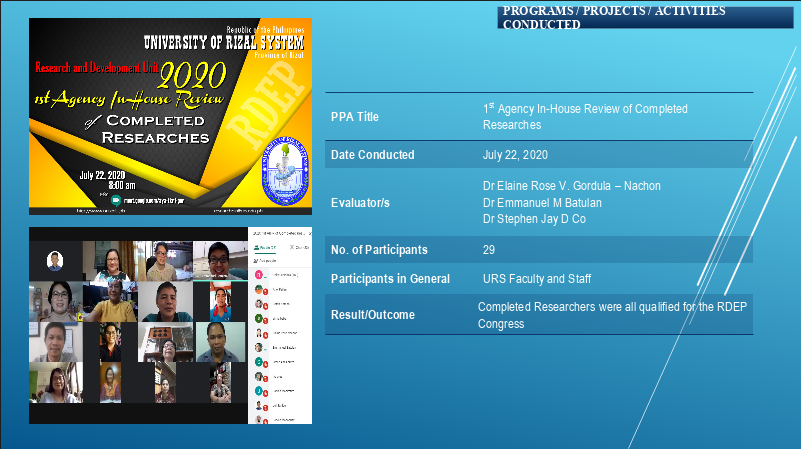
Task: Click the 'No. of Participants' label
Action: (x=379, y=250)
